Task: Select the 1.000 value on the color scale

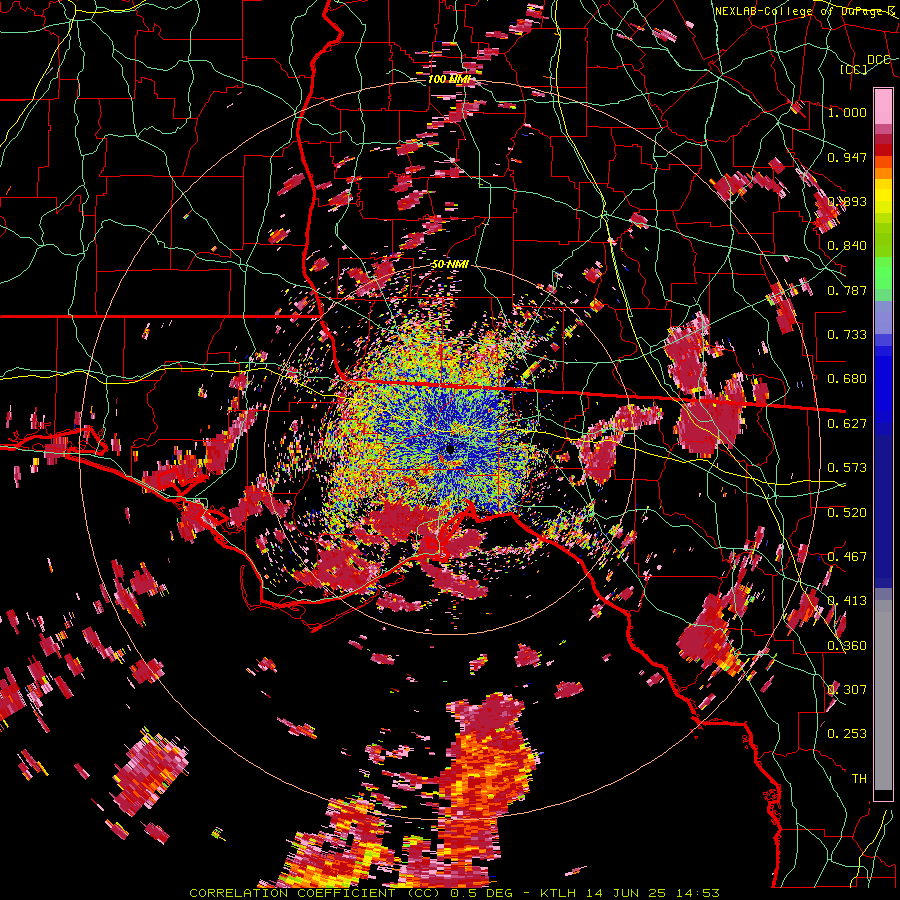Action: (x=847, y=112)
